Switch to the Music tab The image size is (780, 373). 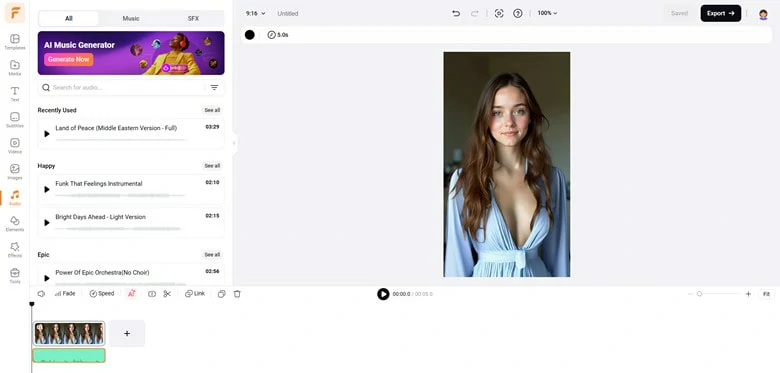tap(131, 18)
